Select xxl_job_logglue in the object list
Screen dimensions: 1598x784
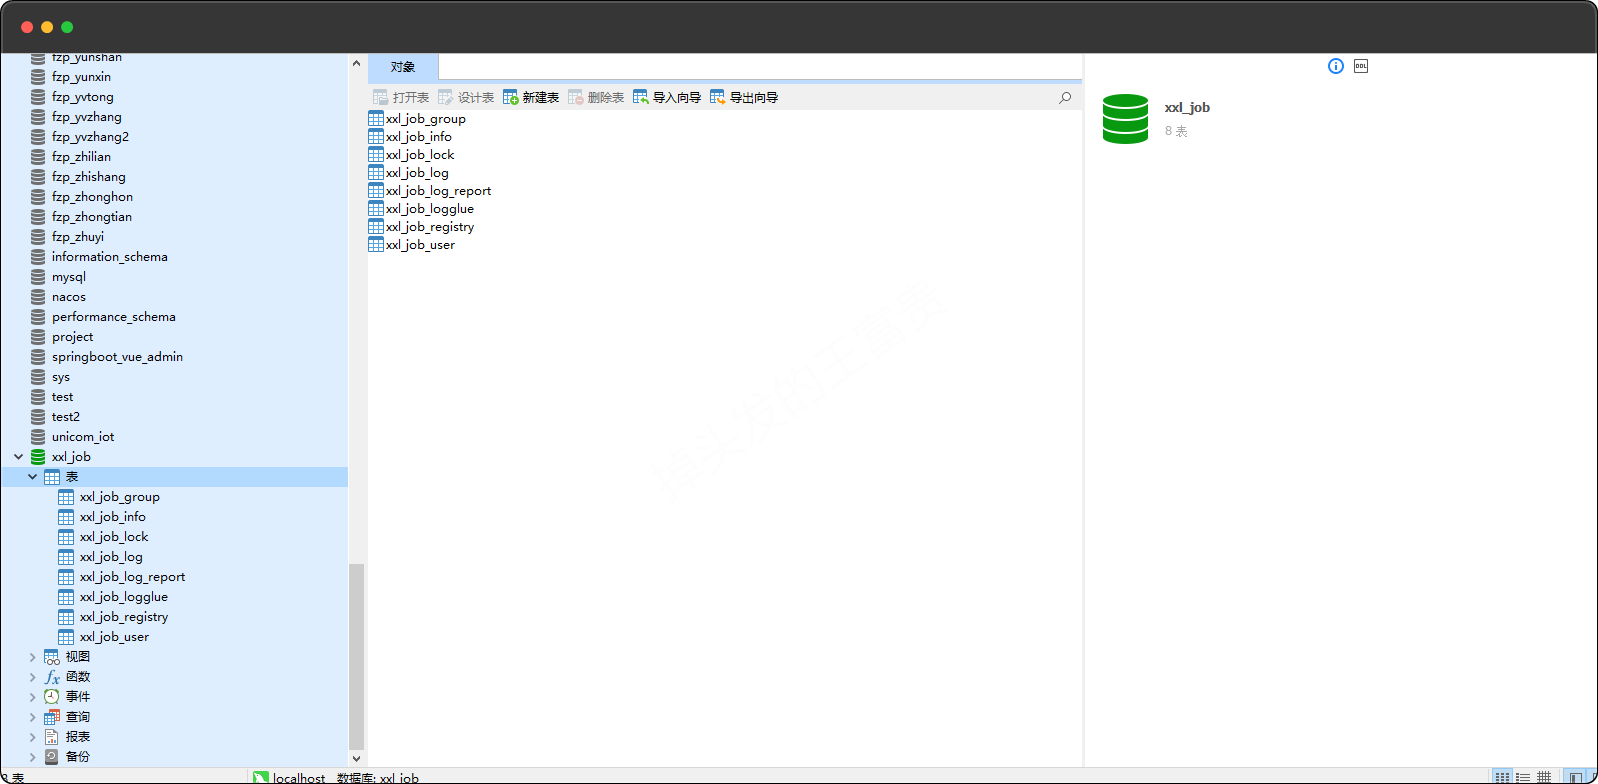click(x=421, y=209)
